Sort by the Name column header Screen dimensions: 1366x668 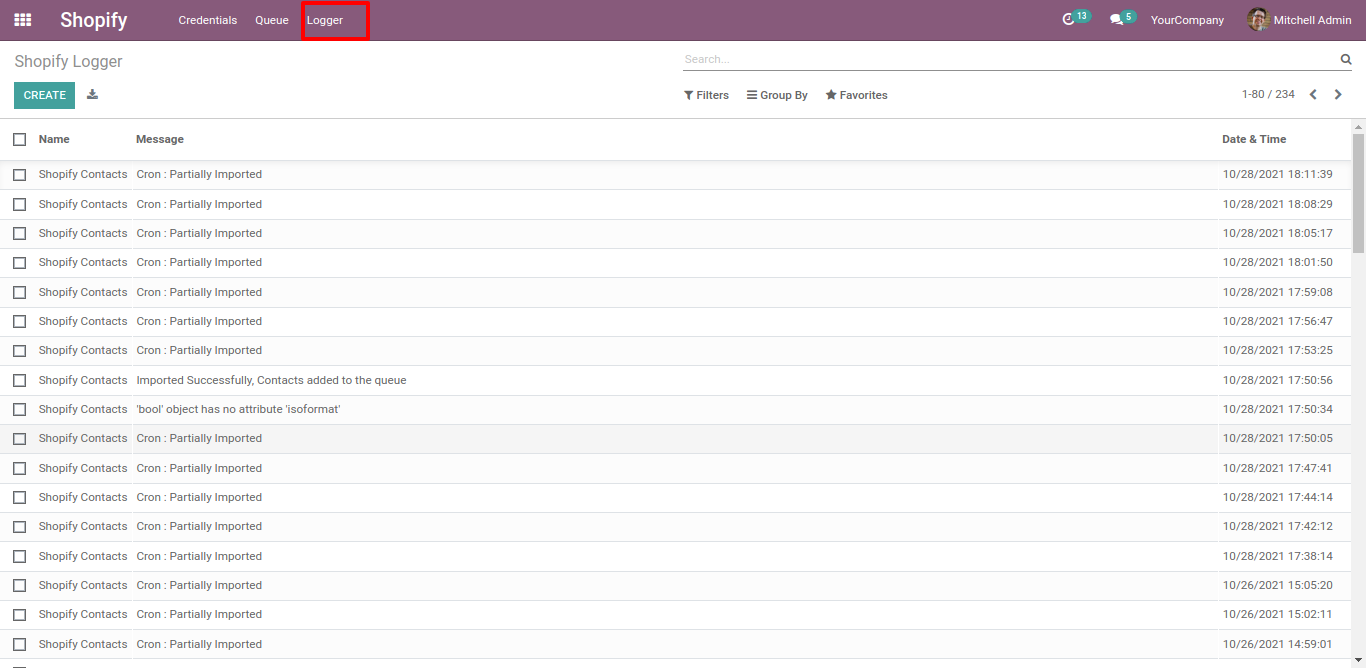54,139
